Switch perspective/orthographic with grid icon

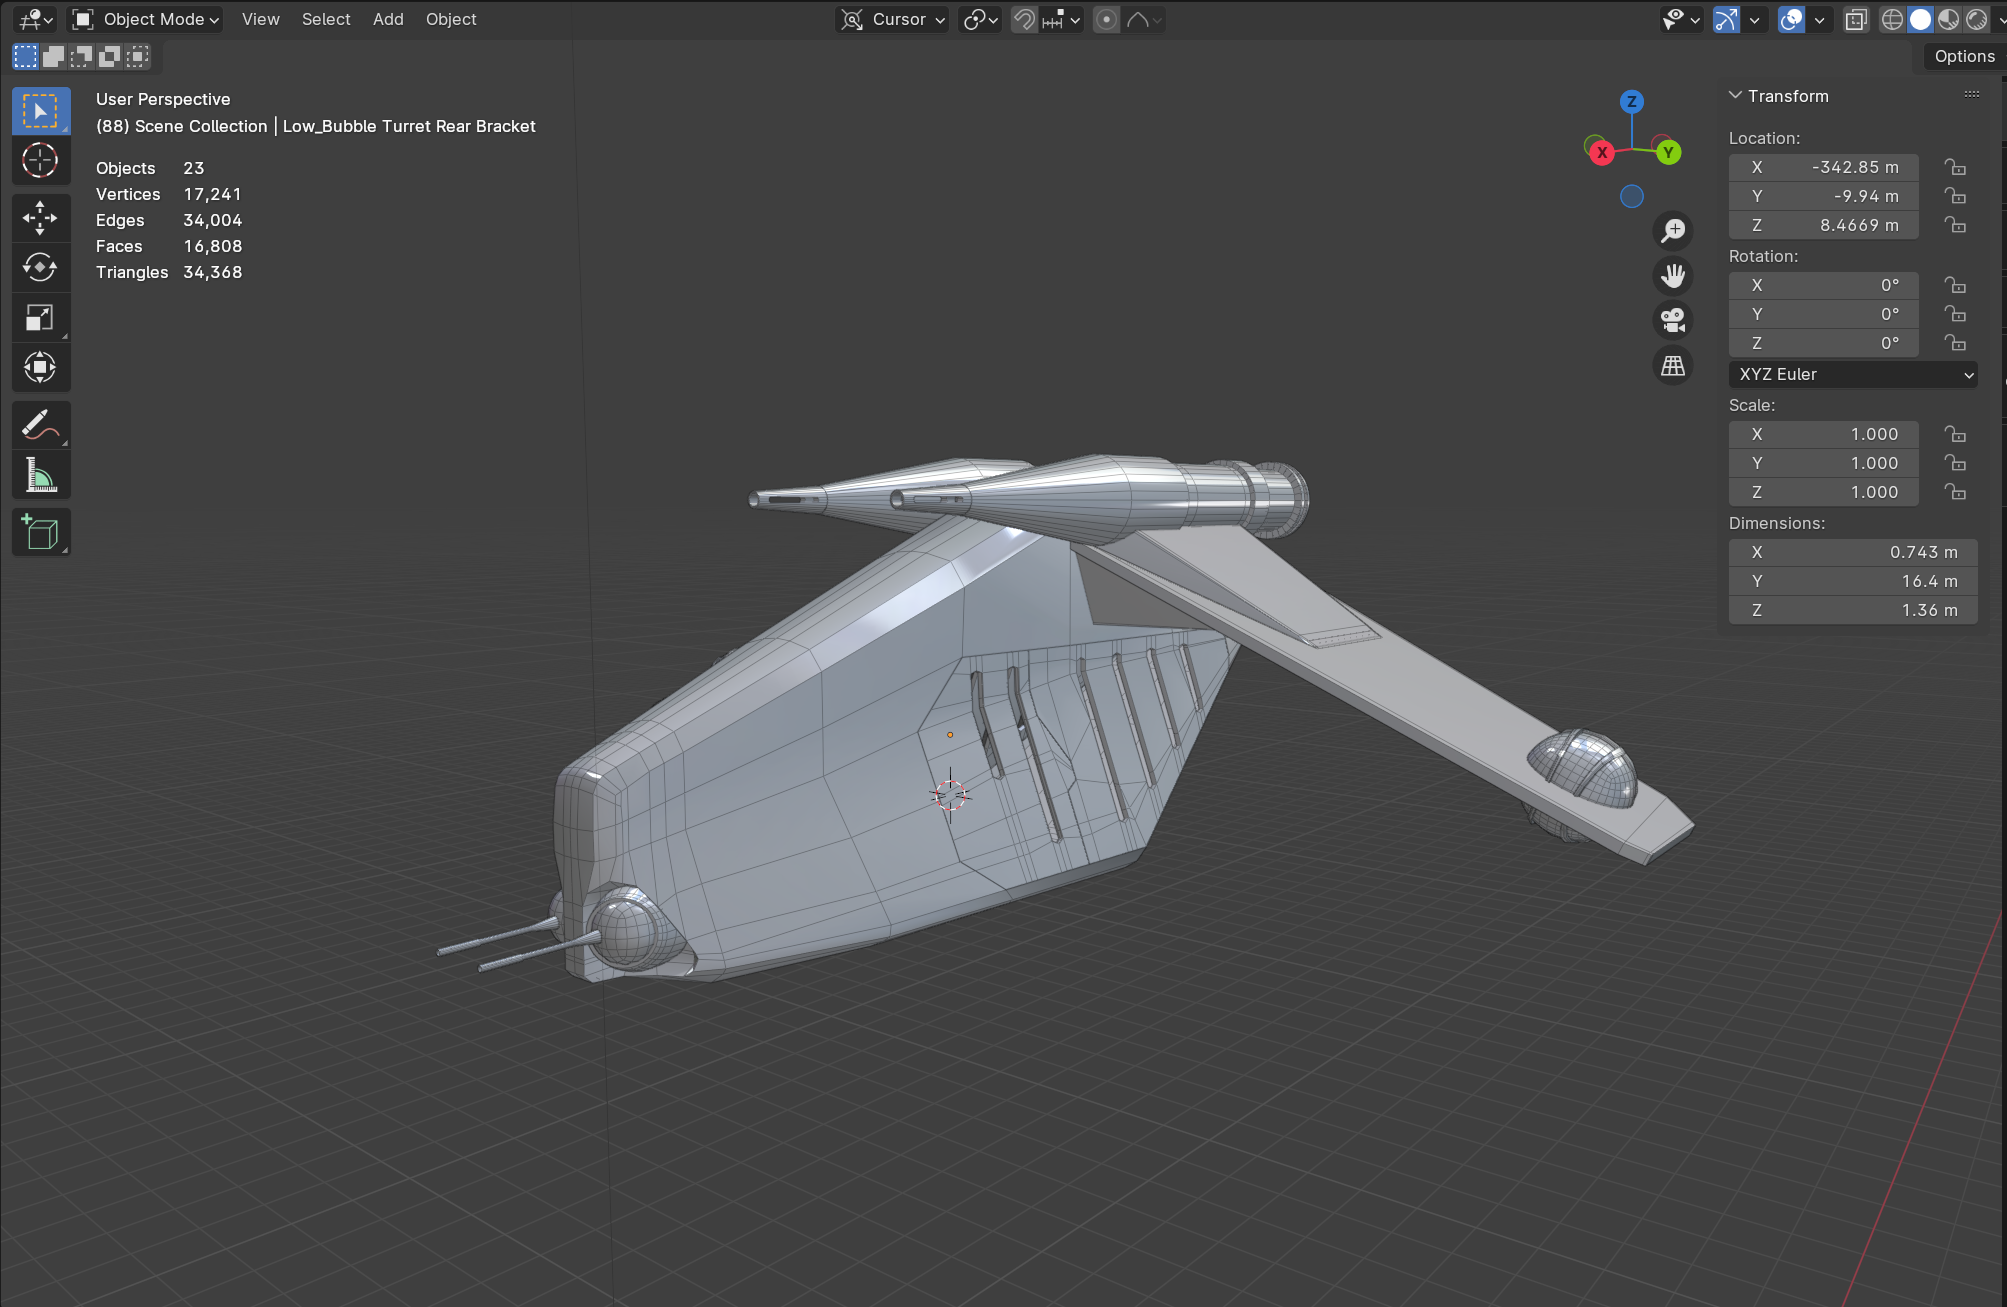pyautogui.click(x=1673, y=366)
